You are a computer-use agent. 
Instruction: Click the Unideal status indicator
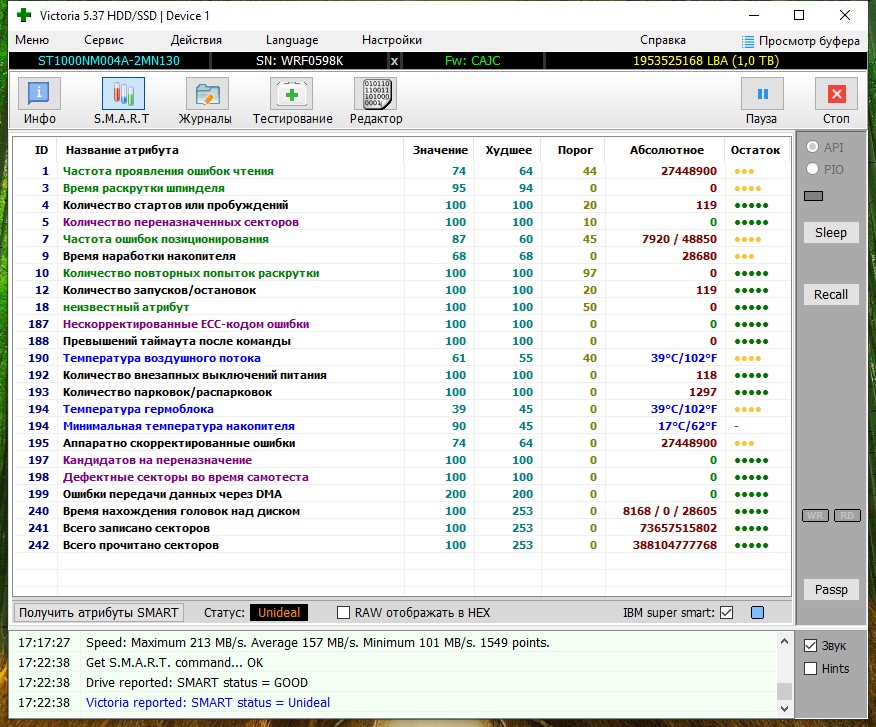[x=279, y=613]
